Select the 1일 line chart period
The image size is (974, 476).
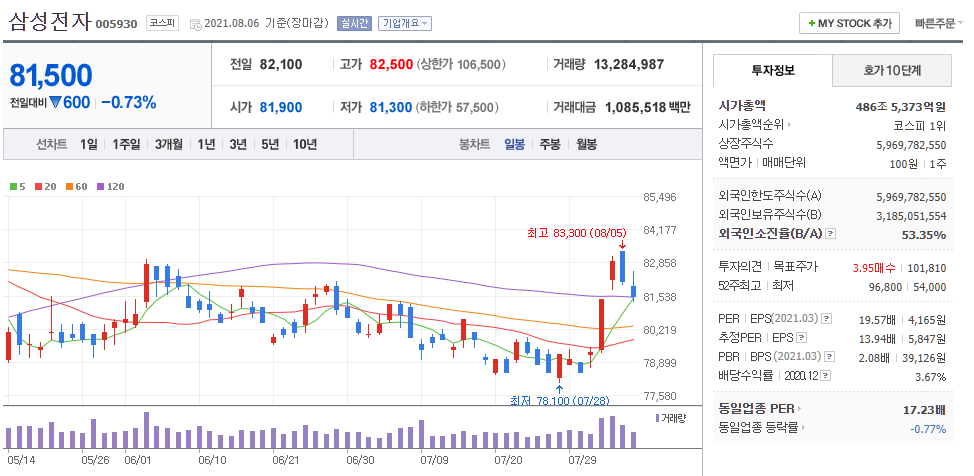(x=89, y=144)
